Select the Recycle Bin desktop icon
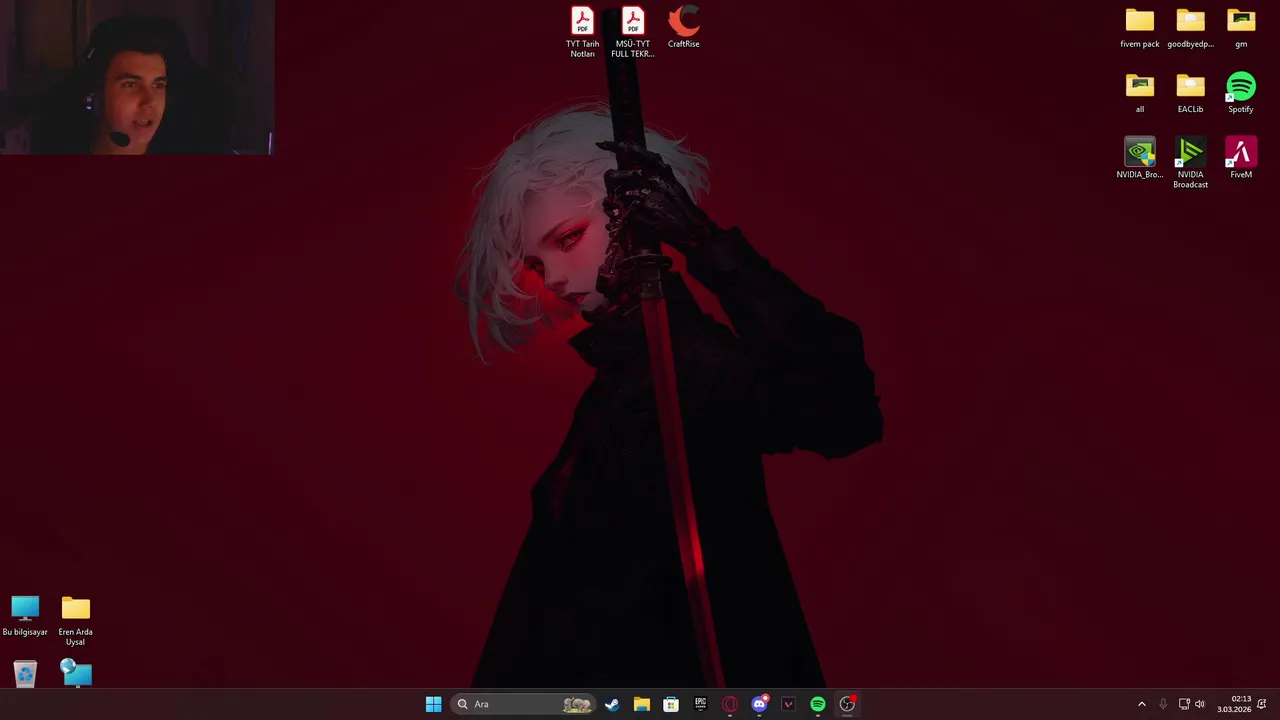The width and height of the screenshot is (1280, 720). pyautogui.click(x=25, y=674)
